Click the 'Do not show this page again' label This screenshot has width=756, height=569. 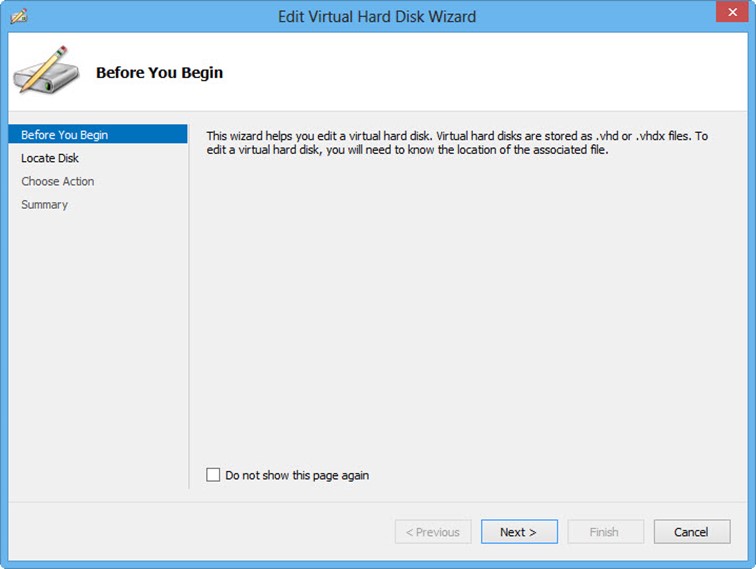(x=297, y=475)
